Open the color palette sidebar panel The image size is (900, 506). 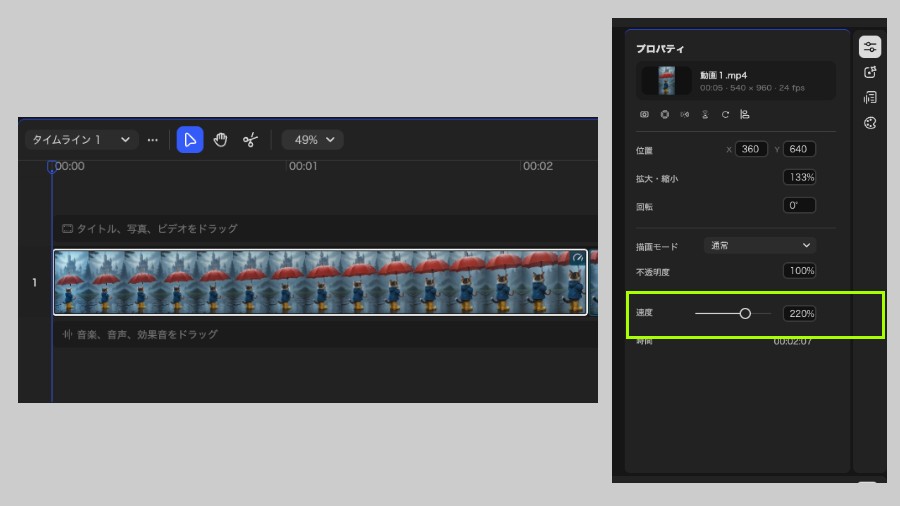point(870,123)
